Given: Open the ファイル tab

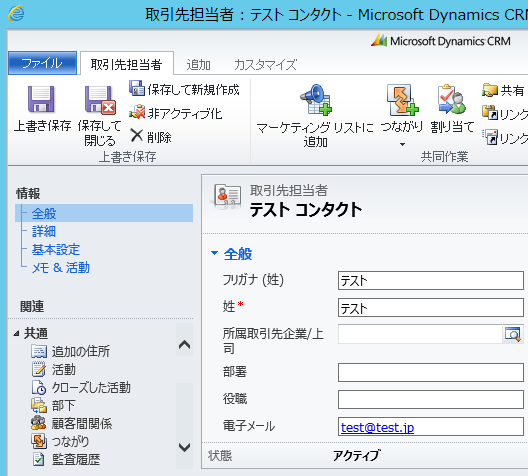Looking at the screenshot, I should point(42,63).
